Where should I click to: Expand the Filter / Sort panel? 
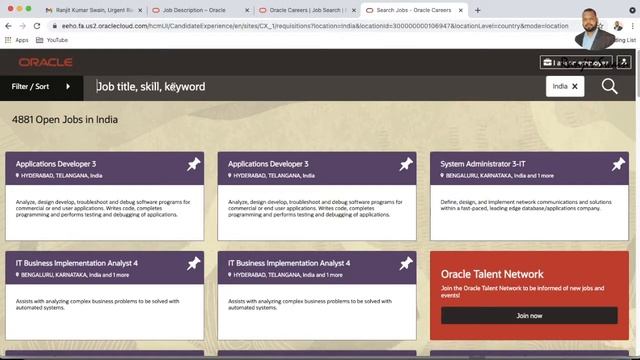tap(41, 87)
